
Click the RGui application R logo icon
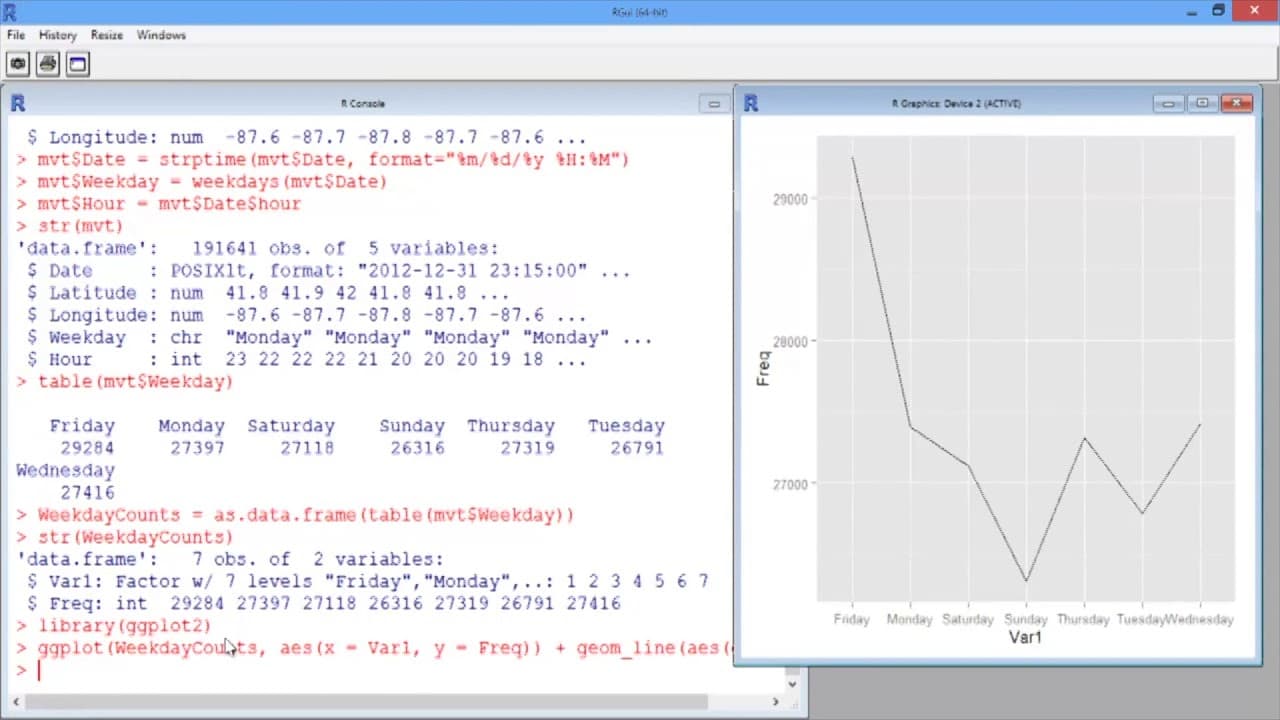click(10, 11)
